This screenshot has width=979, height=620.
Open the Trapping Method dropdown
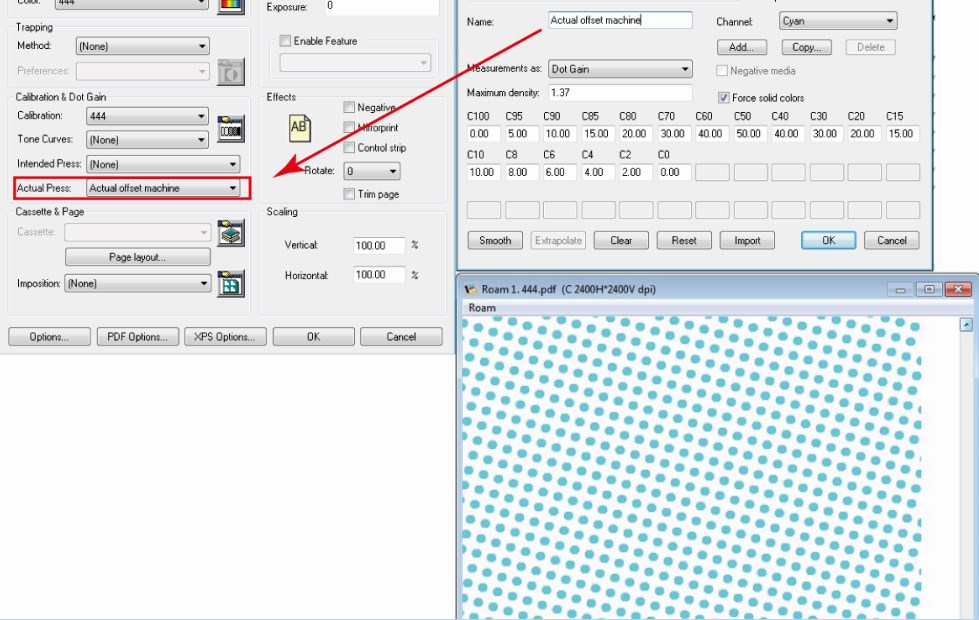[x=142, y=46]
